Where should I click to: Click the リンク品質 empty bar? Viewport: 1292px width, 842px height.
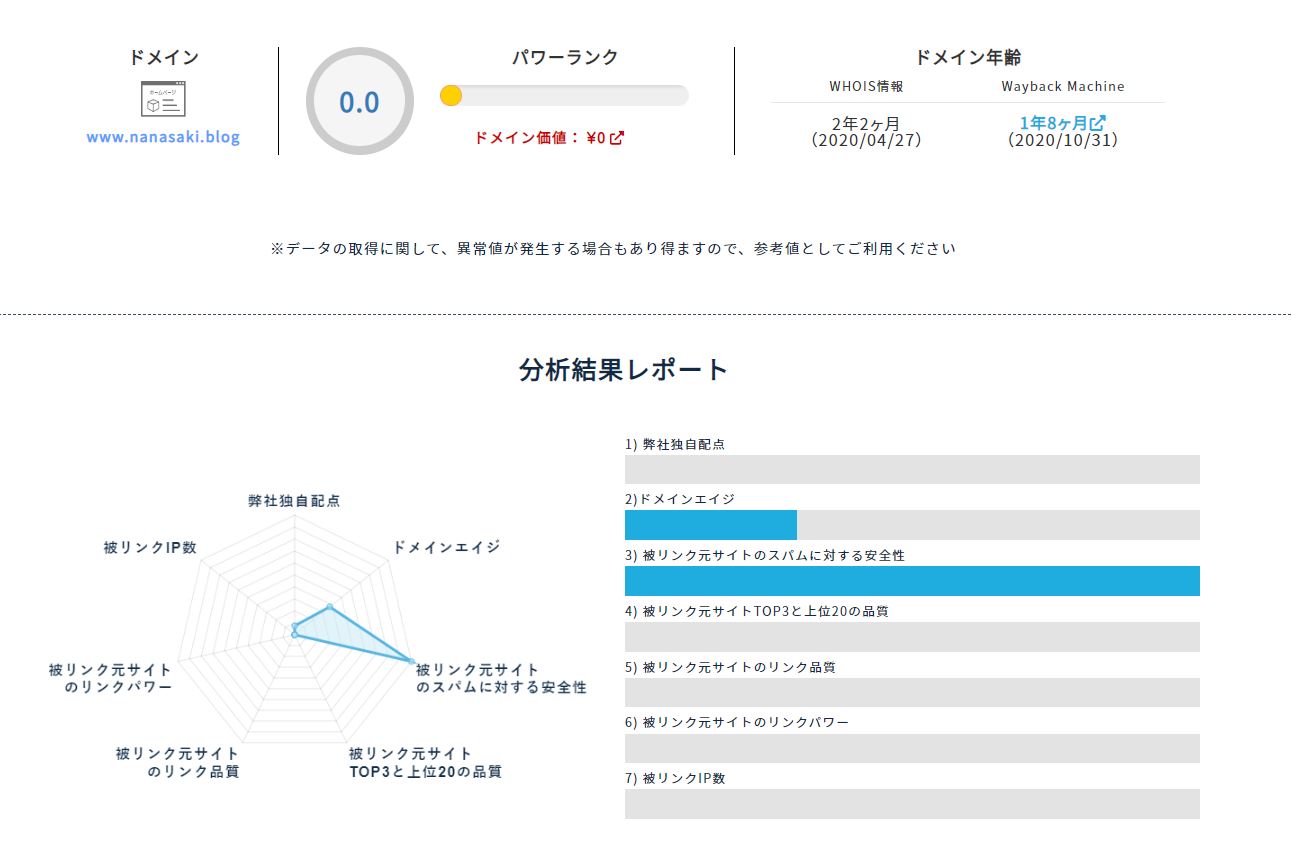click(912, 693)
